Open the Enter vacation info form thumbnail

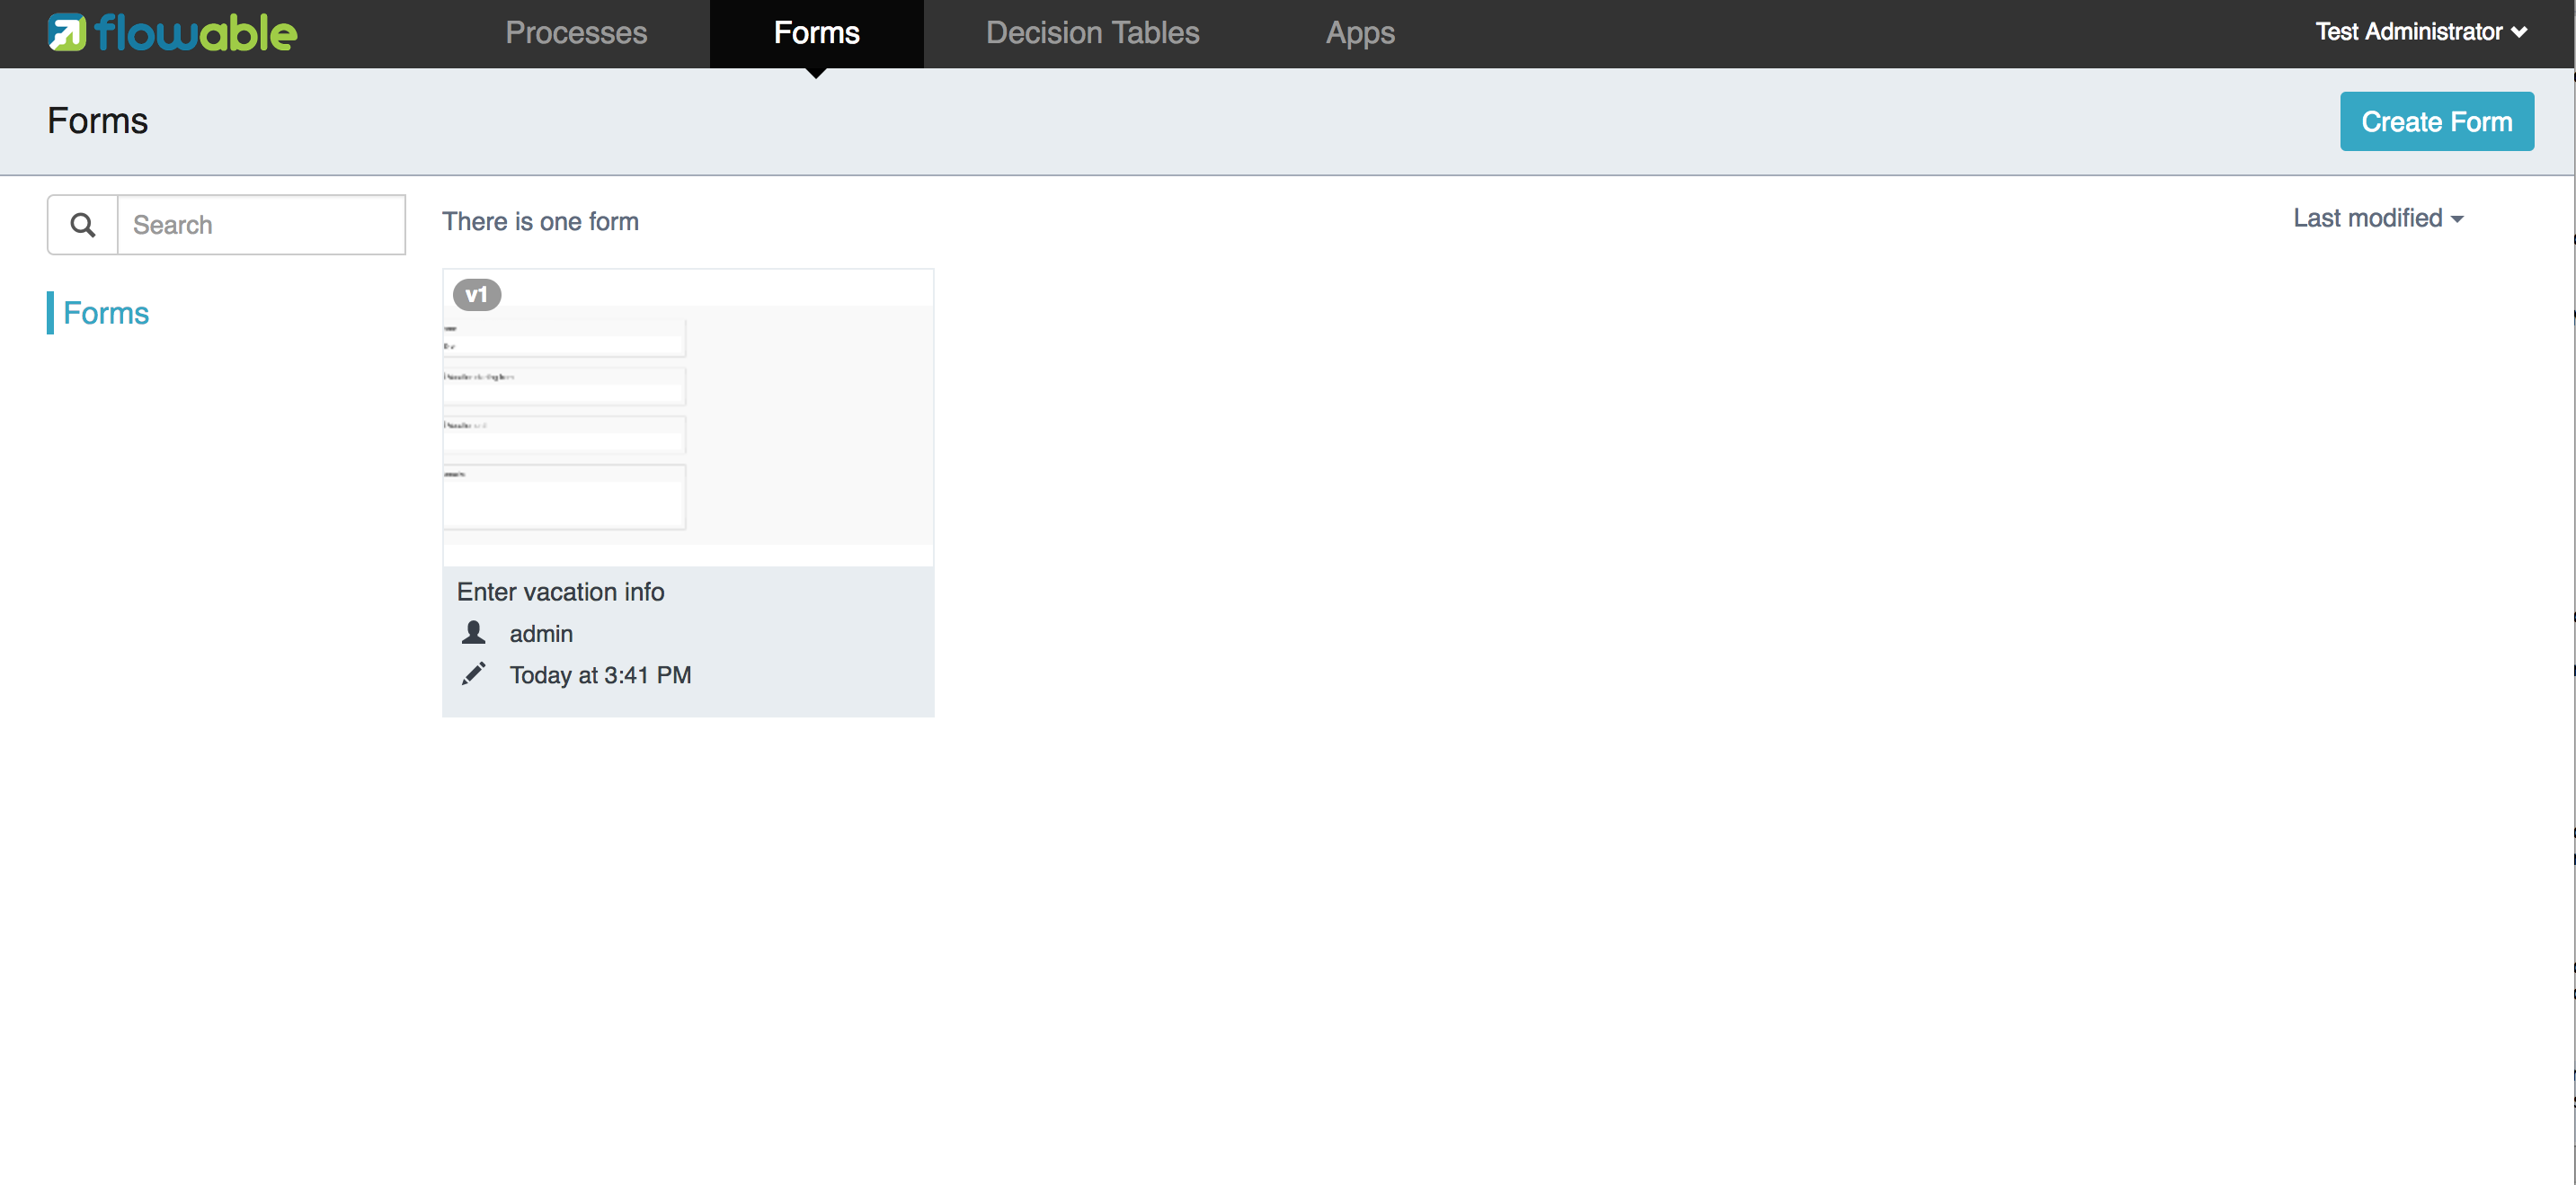pos(688,417)
